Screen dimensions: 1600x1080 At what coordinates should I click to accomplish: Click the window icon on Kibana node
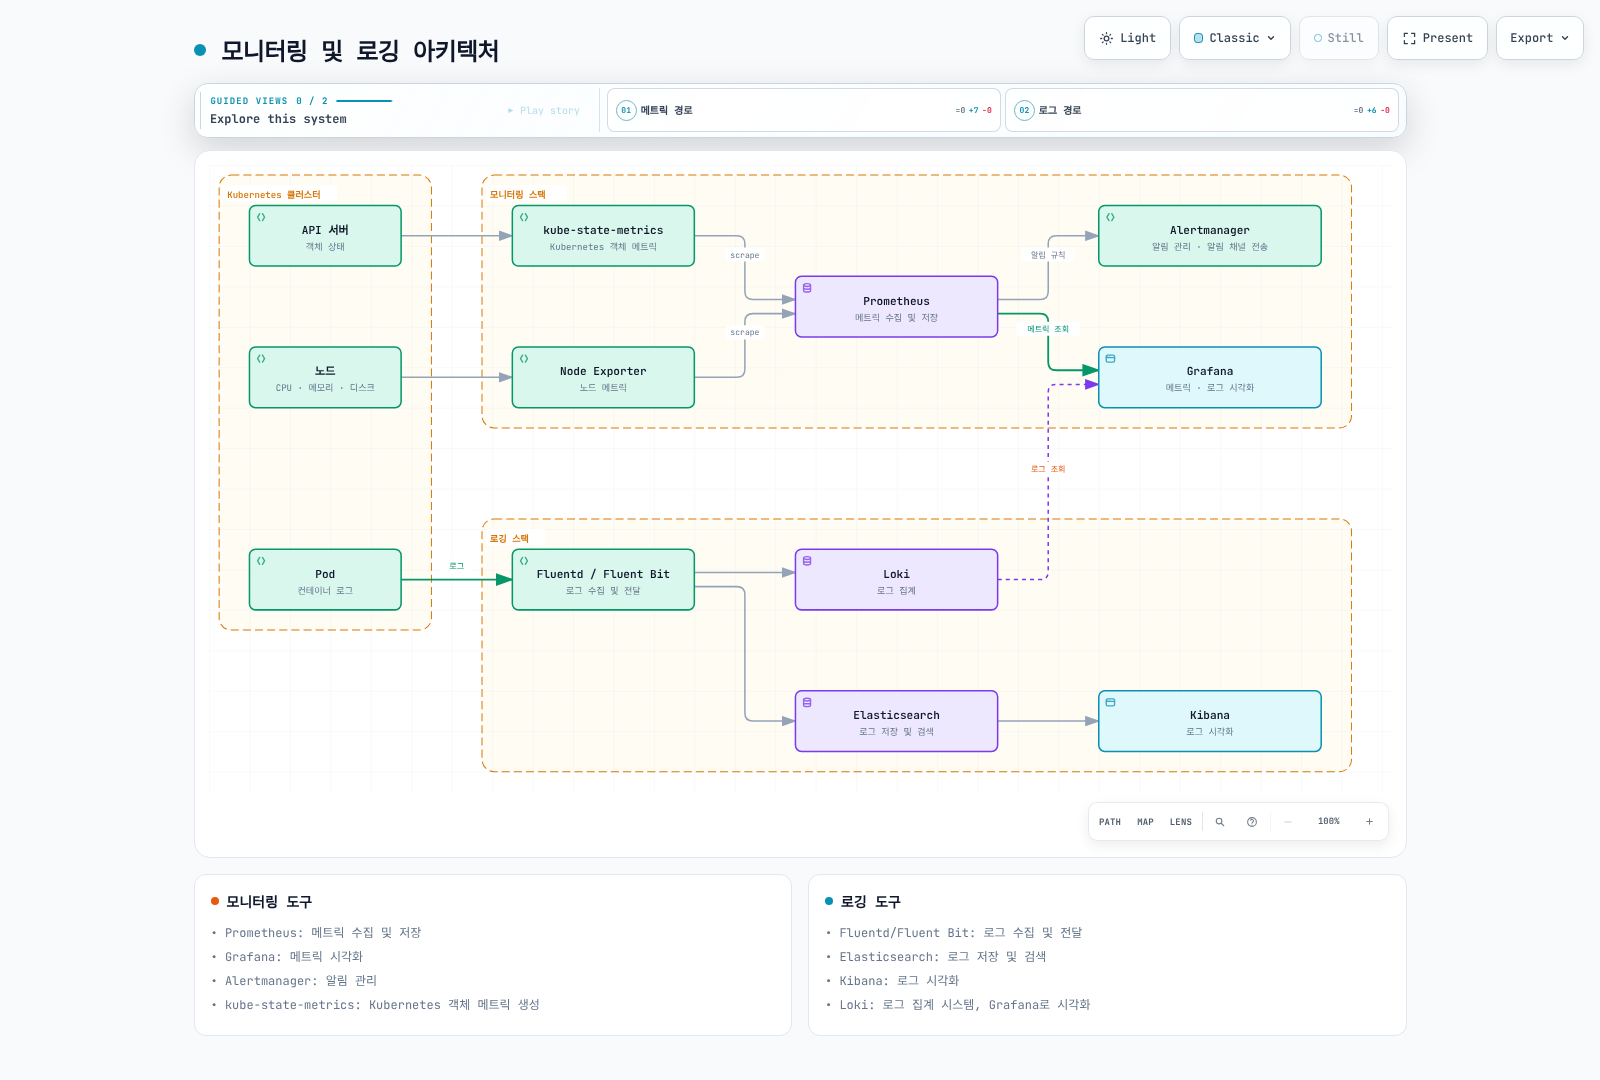coord(1110,703)
